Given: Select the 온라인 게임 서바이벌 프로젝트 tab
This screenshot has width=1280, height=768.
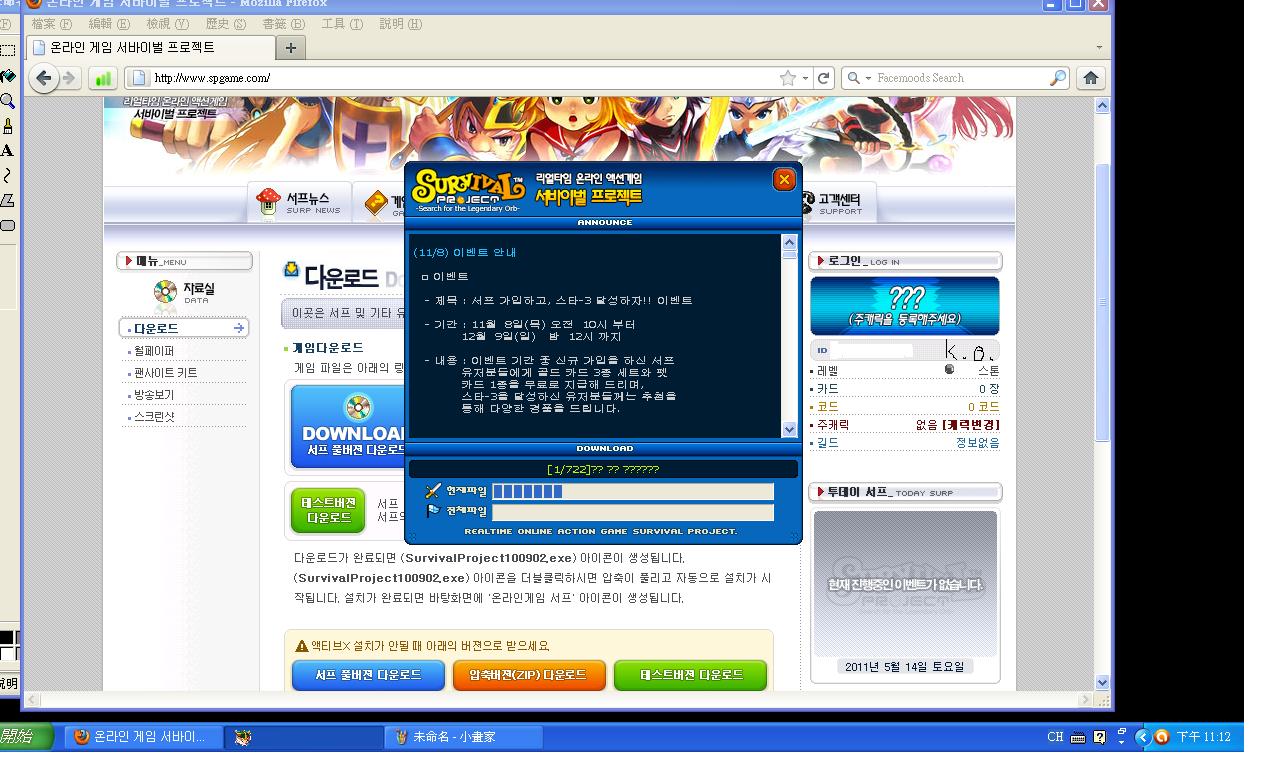Looking at the screenshot, I should click(149, 47).
